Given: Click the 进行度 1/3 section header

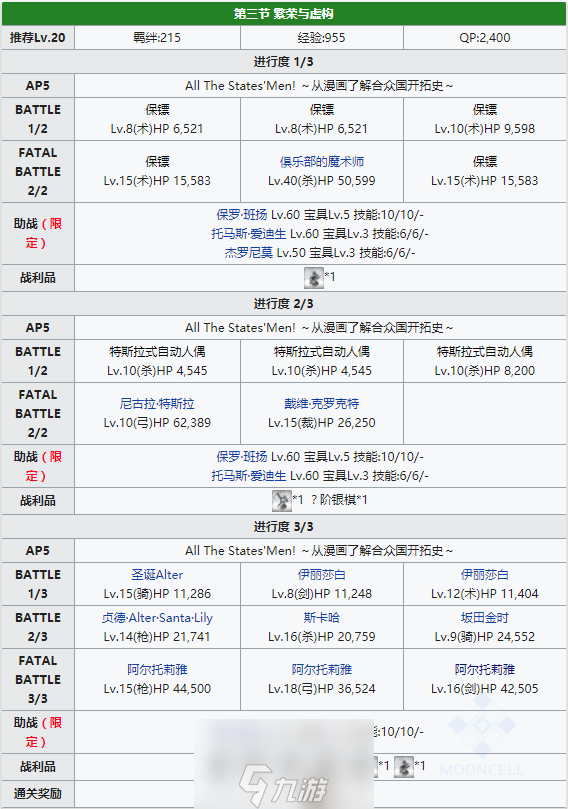Looking at the screenshot, I should 284,62.
